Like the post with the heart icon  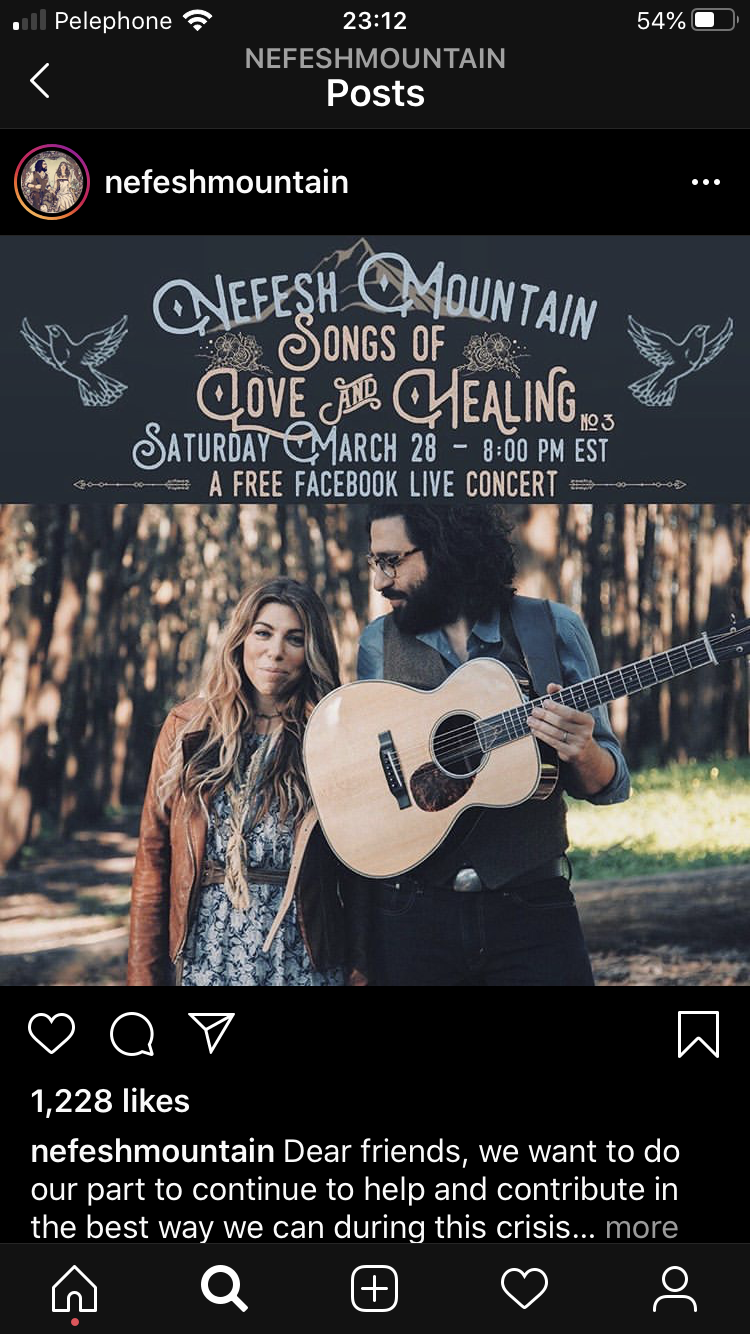[51, 1034]
